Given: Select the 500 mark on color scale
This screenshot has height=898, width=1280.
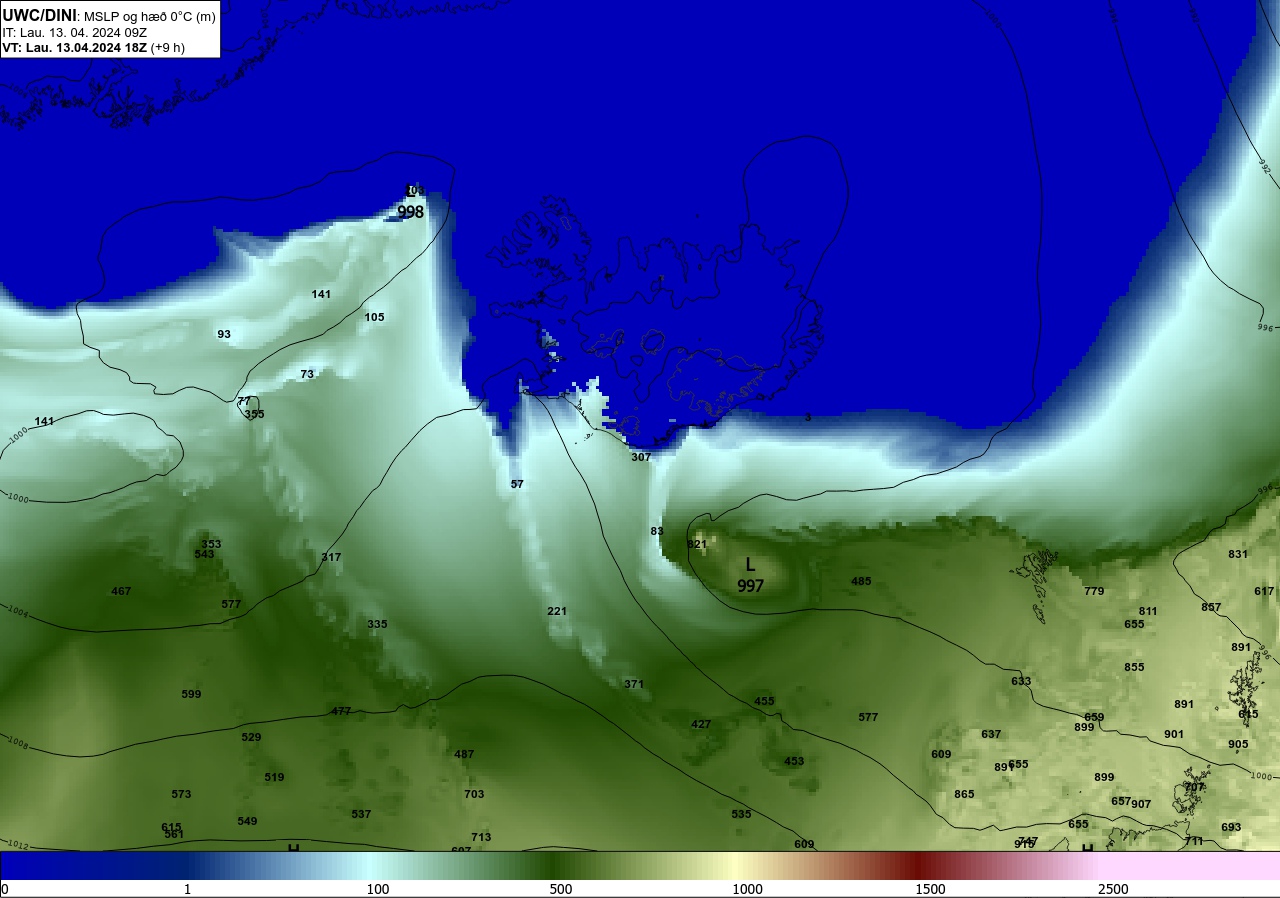Looking at the screenshot, I should click(561, 889).
